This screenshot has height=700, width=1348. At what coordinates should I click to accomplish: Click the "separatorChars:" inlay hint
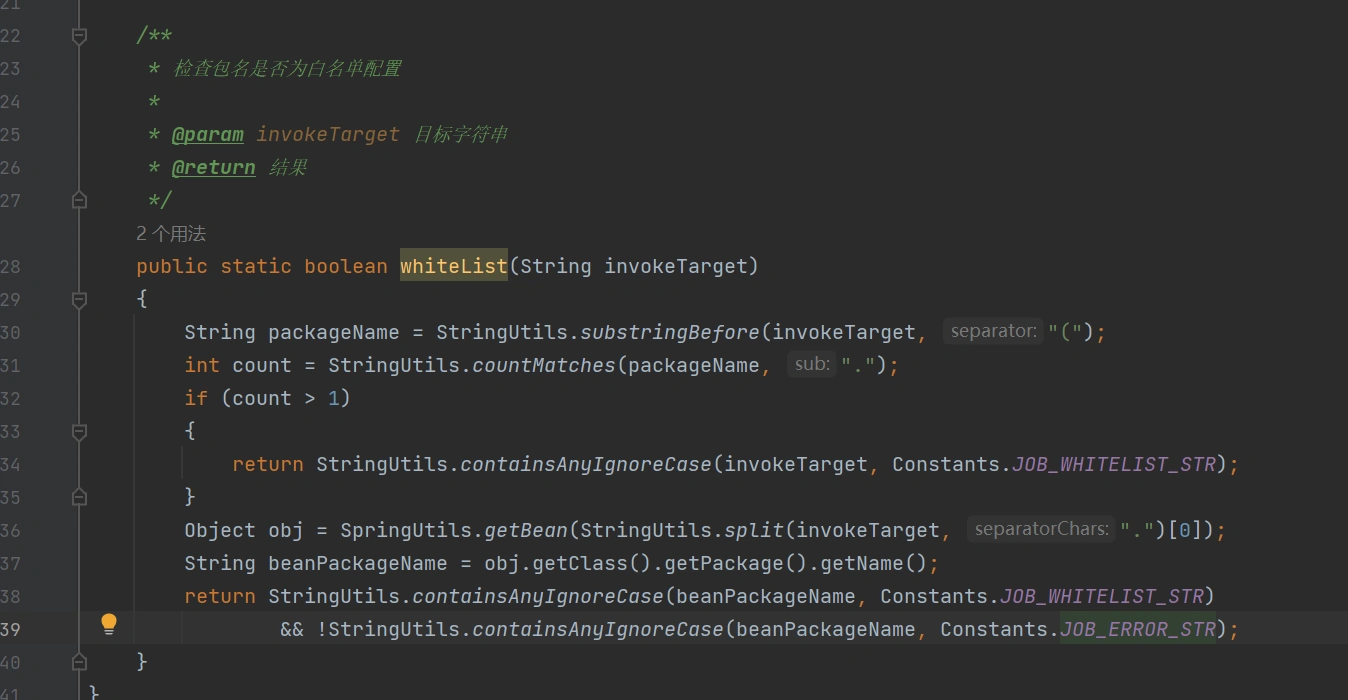(x=1041, y=530)
